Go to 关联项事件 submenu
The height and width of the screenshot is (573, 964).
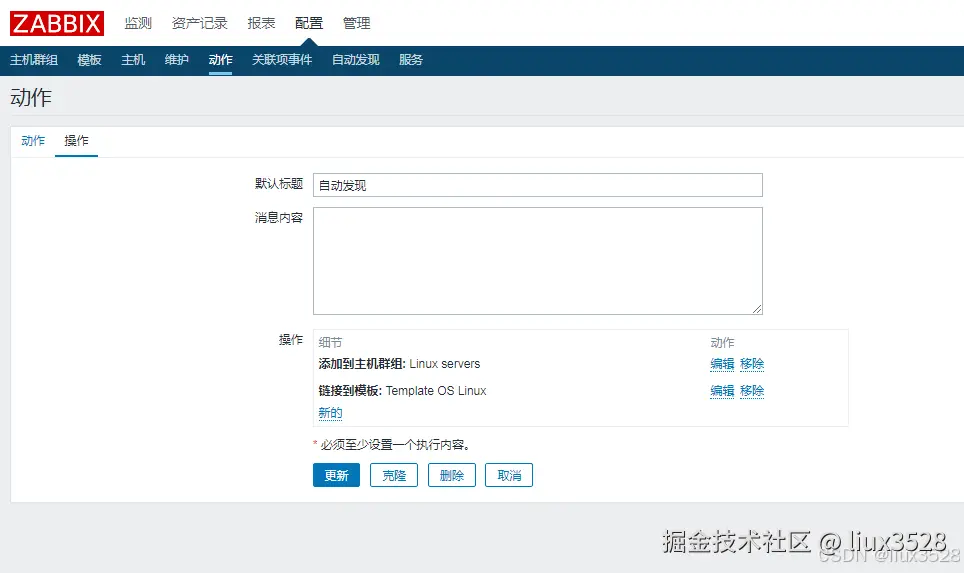[282, 60]
